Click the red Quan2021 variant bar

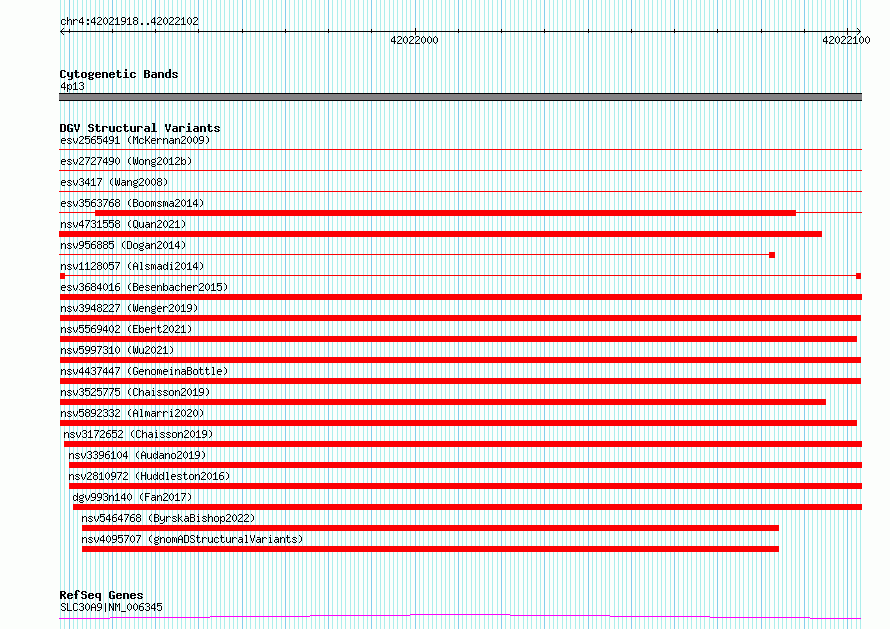click(x=440, y=234)
